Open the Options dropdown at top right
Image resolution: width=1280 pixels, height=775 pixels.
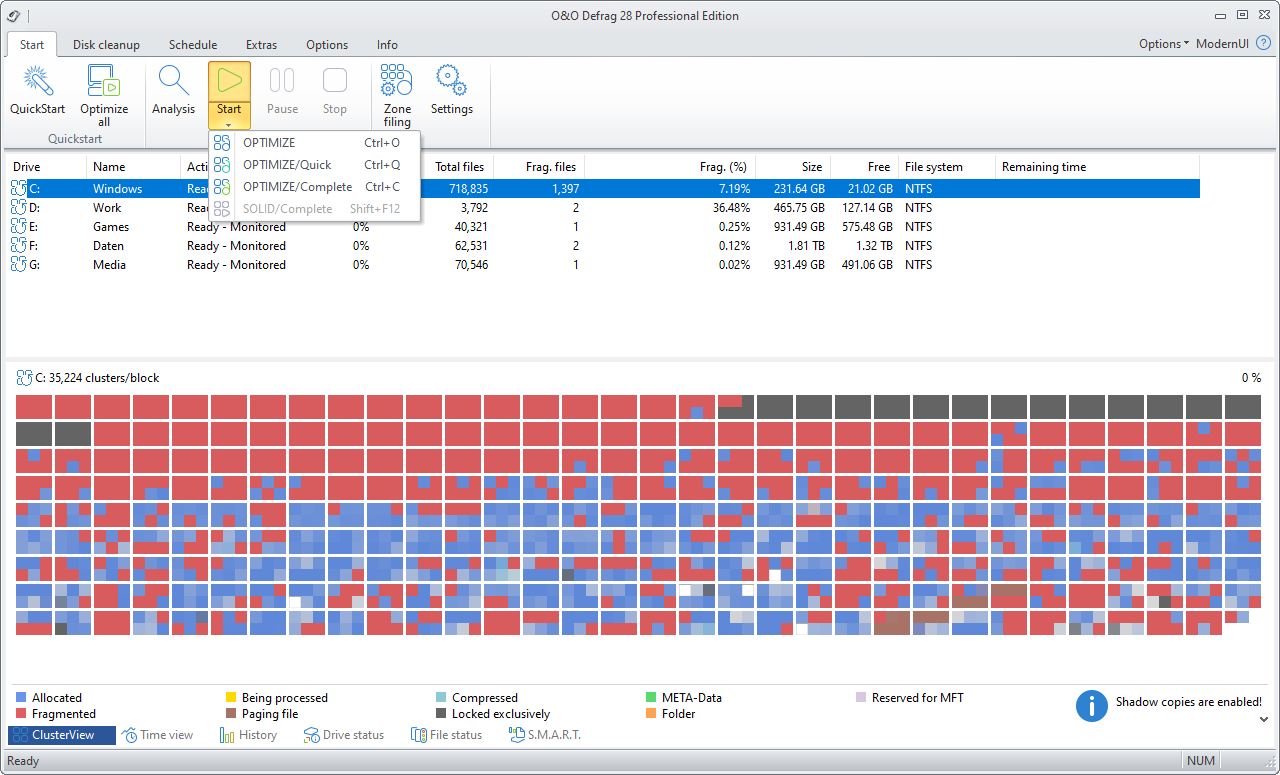click(x=1164, y=44)
